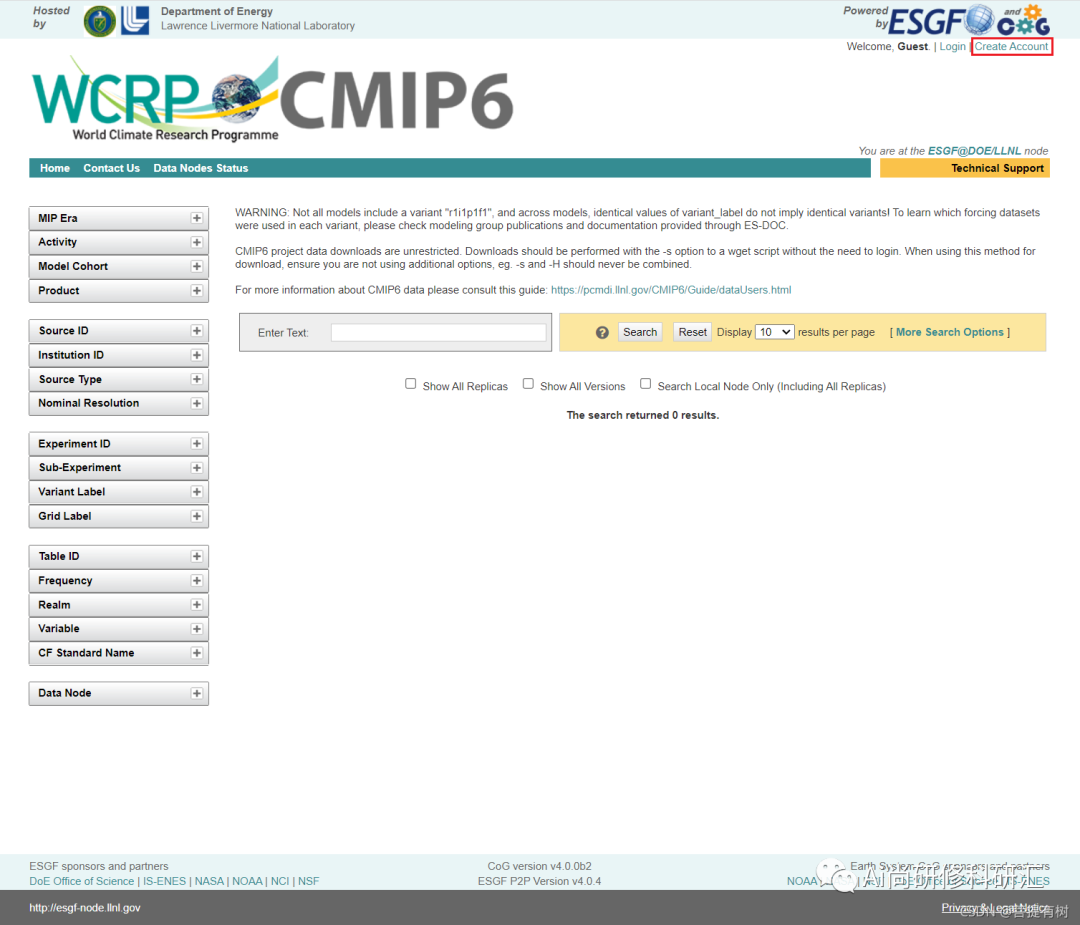Screen dimensions: 1080x925
Task: Click the More Search Options link
Action: (949, 331)
